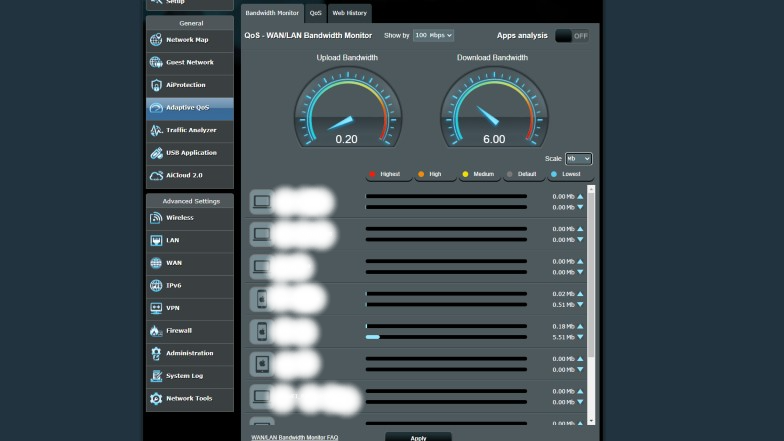Select the LAN icon
The width and height of the screenshot is (784, 441).
click(x=156, y=240)
